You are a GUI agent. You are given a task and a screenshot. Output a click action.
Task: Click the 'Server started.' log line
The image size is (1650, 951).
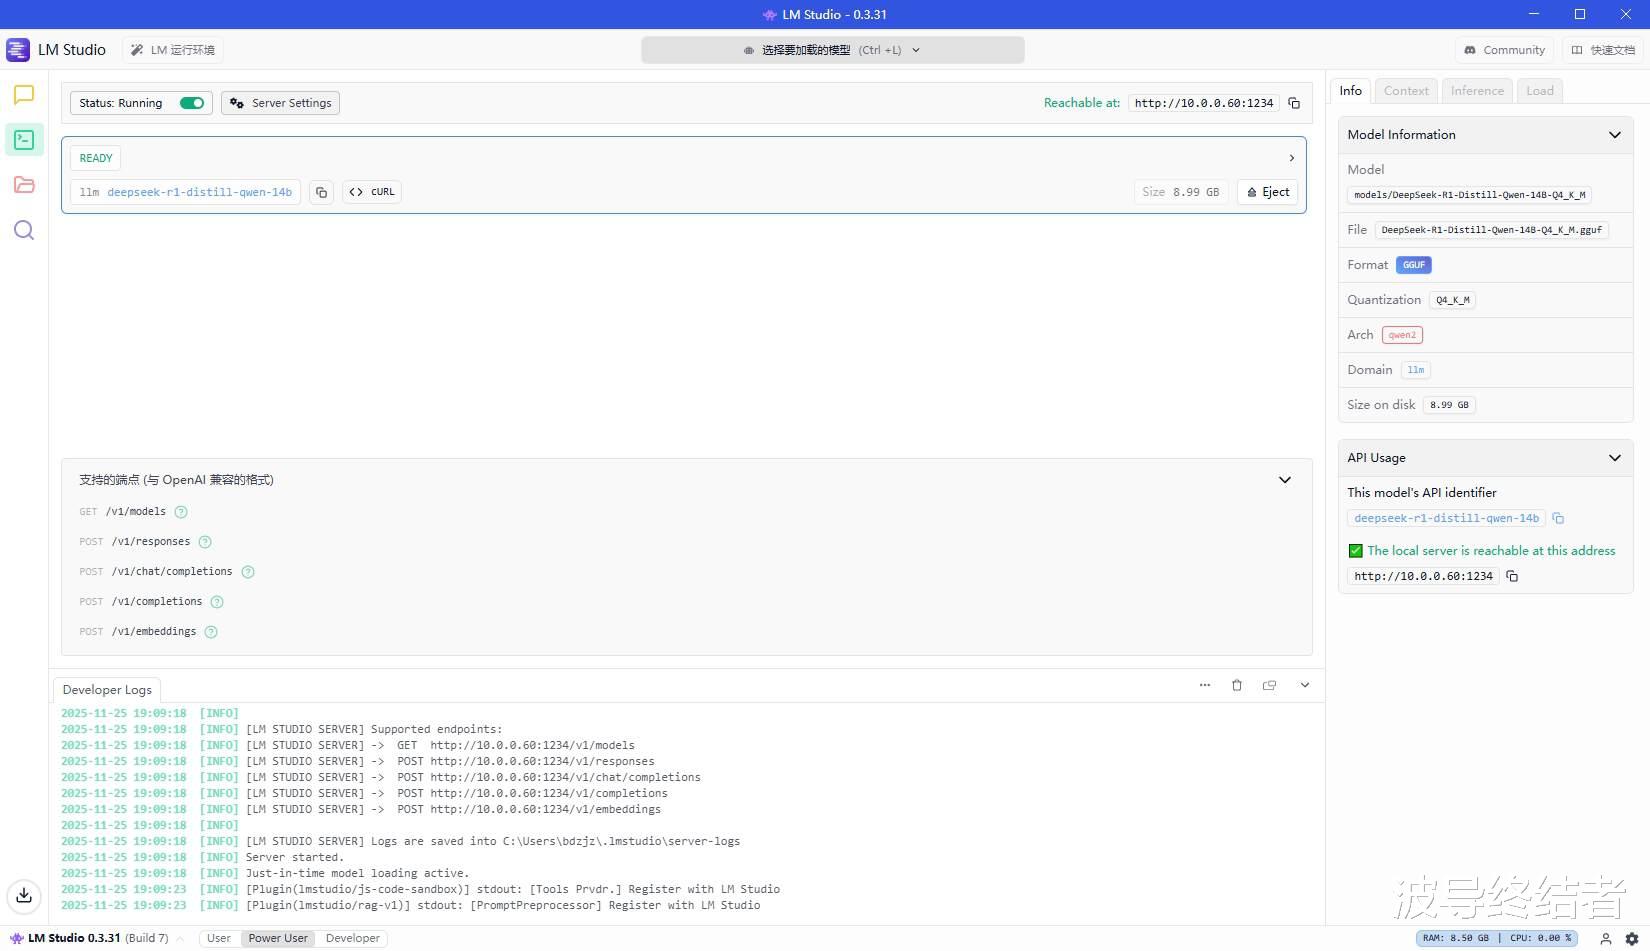tap(295, 857)
